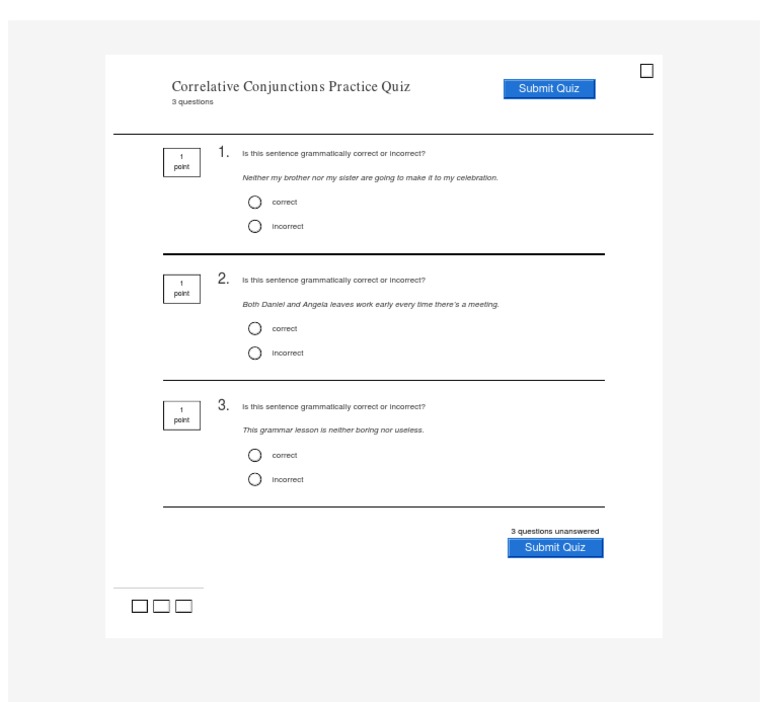Click the square icon in top-right corner

[x=647, y=71]
